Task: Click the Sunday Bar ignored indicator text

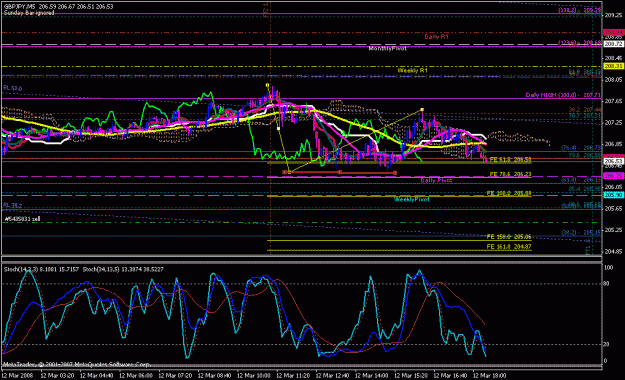Action: 29,13
